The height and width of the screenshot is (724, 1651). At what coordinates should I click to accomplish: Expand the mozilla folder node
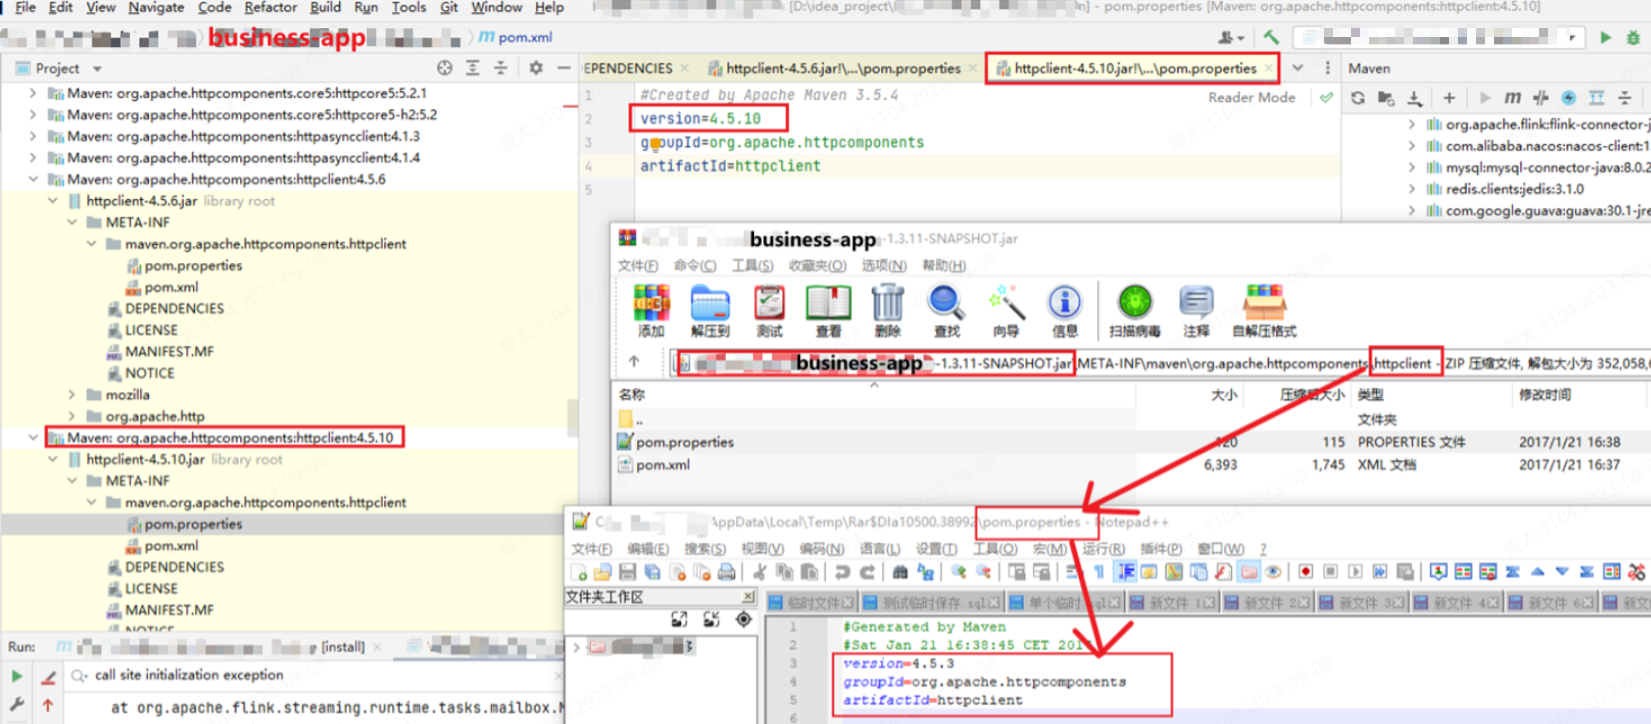(72, 395)
